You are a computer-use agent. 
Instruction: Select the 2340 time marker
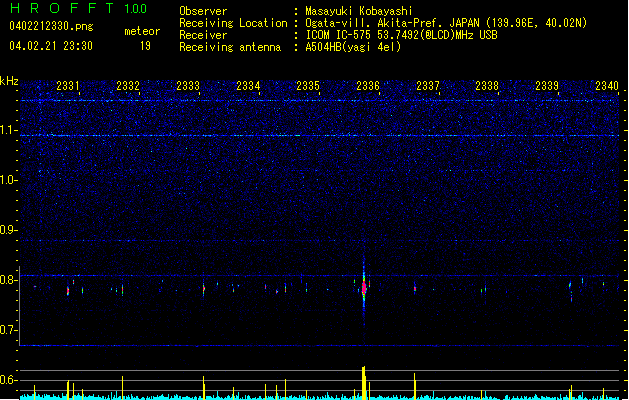point(607,86)
